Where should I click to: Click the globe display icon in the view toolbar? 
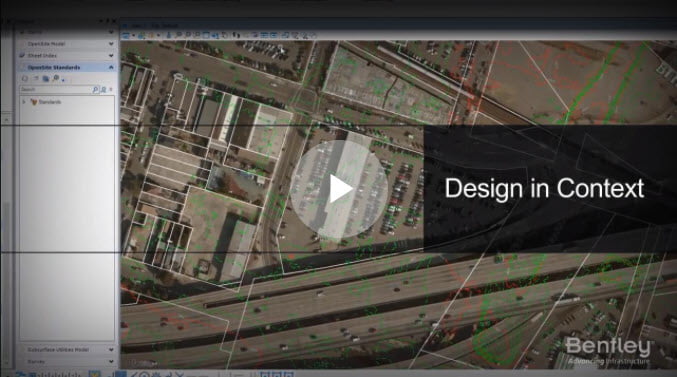click(x=141, y=35)
